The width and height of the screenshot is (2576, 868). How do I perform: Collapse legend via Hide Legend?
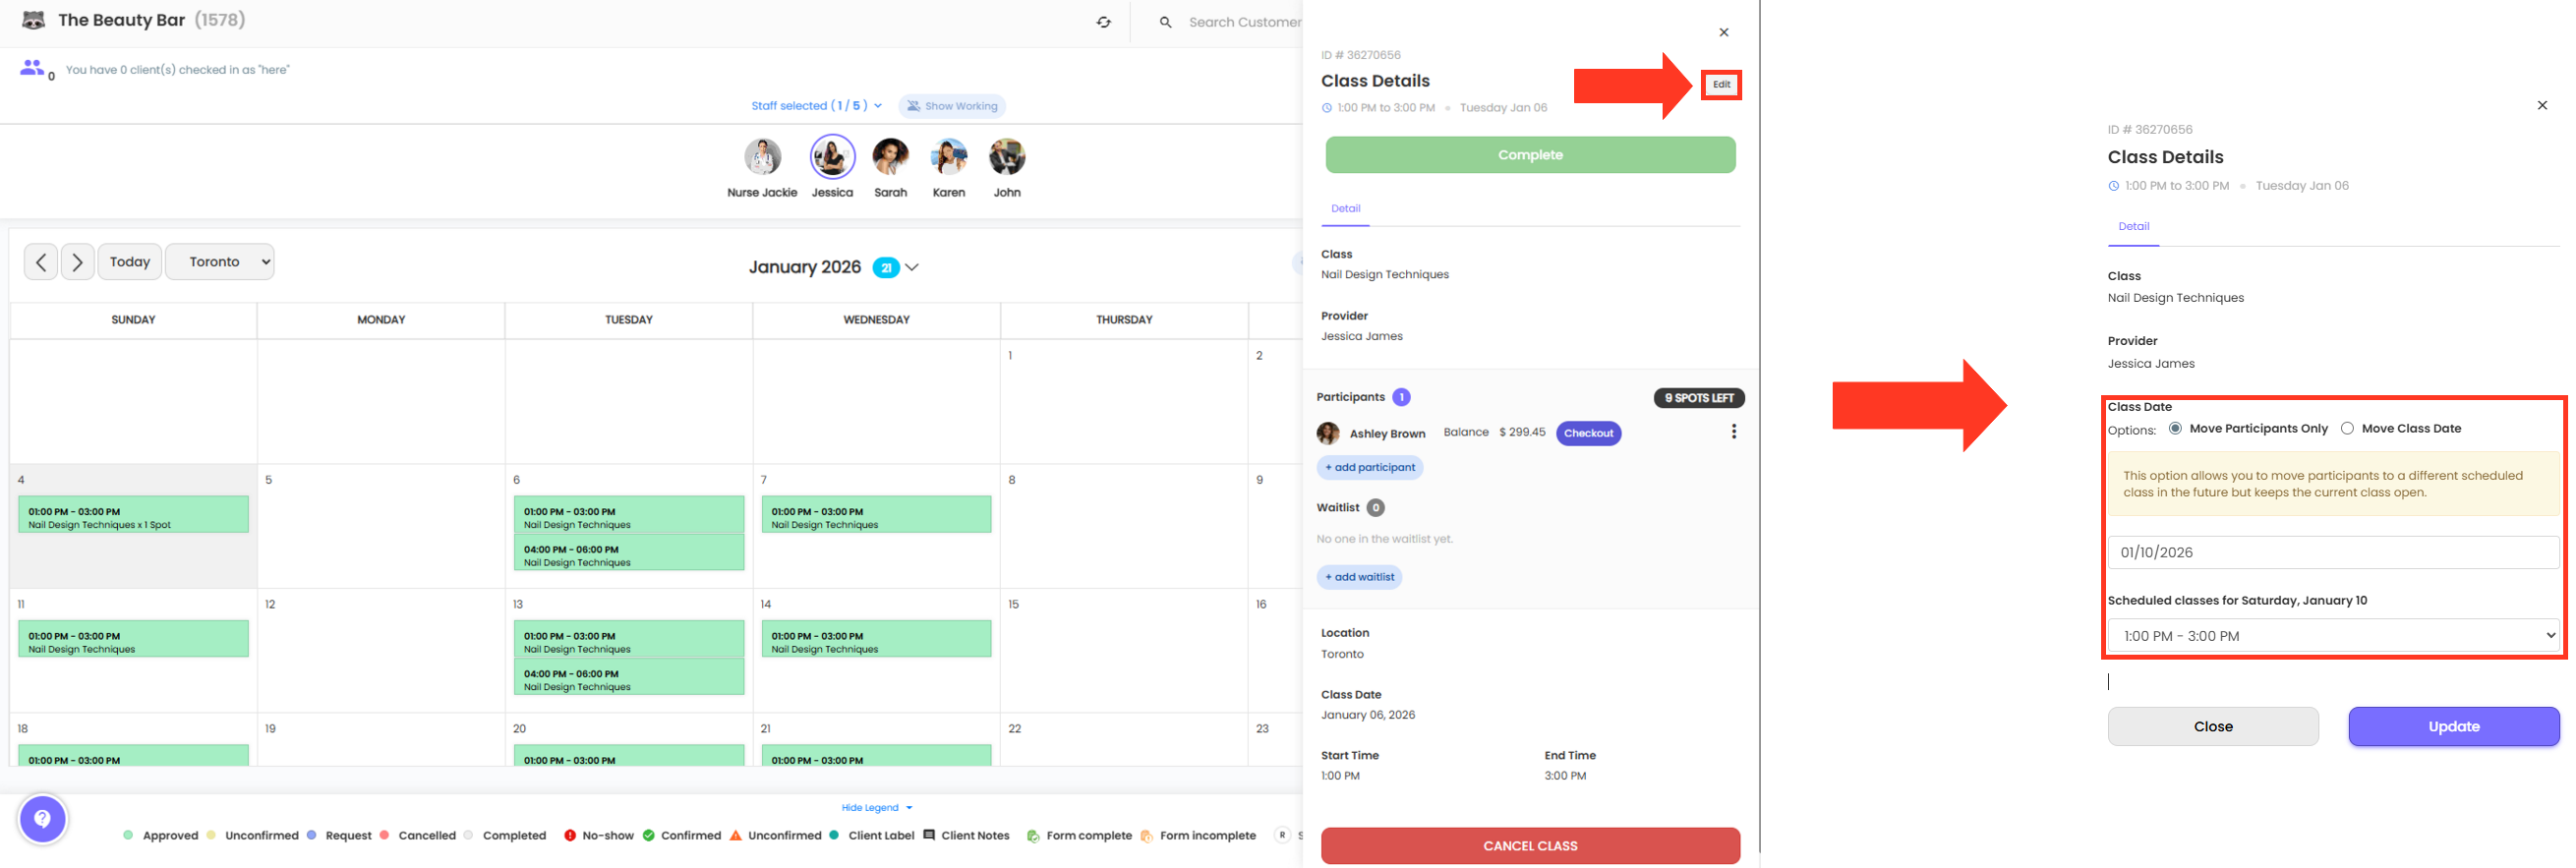pyautogui.click(x=877, y=808)
